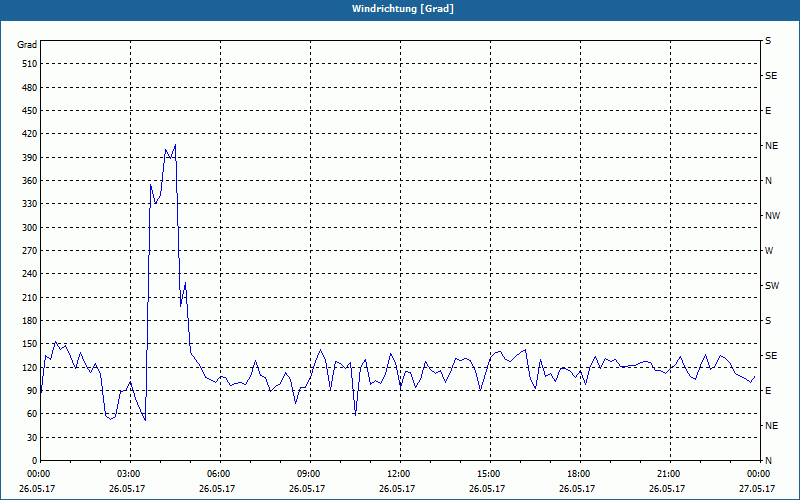
Task: Click the 510 y-axis value
Action: click(x=29, y=64)
